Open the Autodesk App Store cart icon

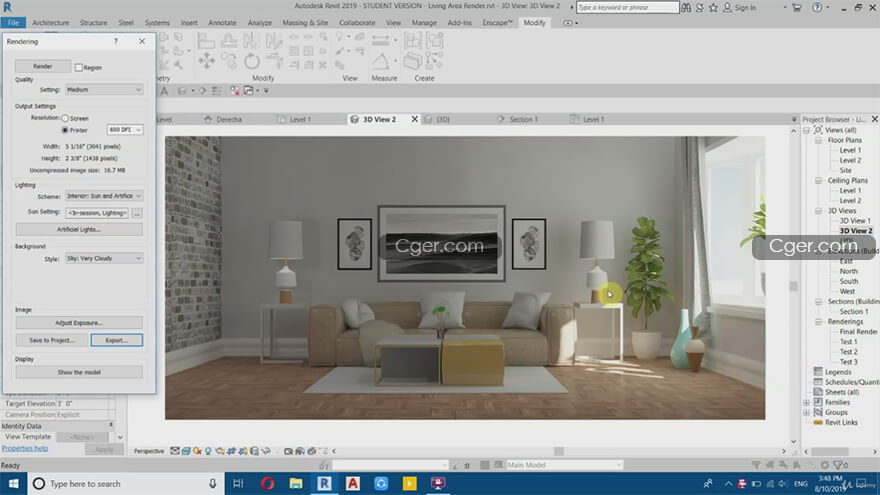click(796, 8)
